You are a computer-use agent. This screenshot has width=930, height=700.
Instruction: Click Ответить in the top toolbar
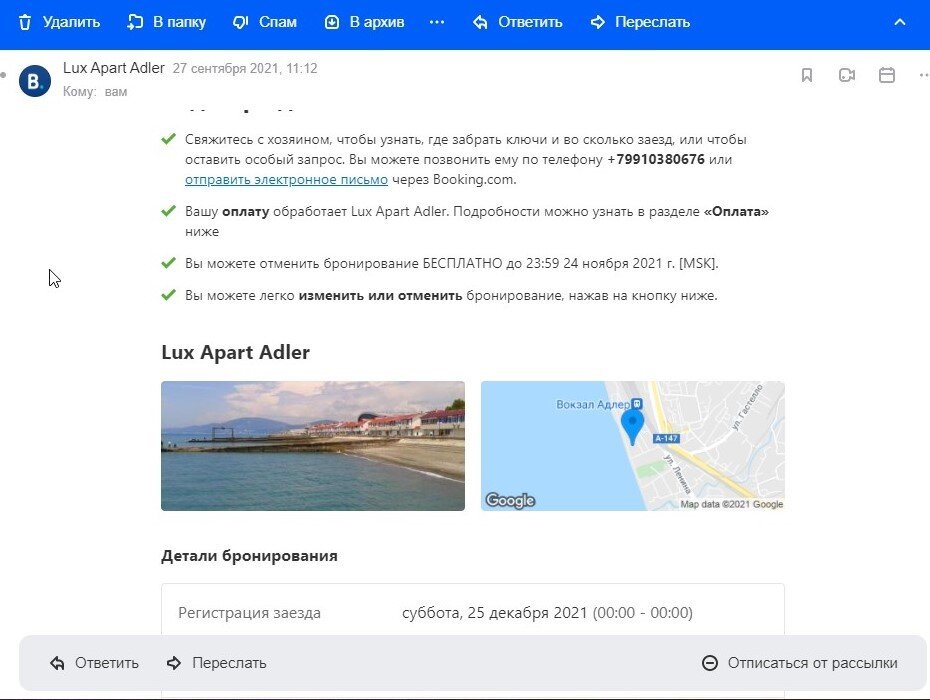point(518,23)
